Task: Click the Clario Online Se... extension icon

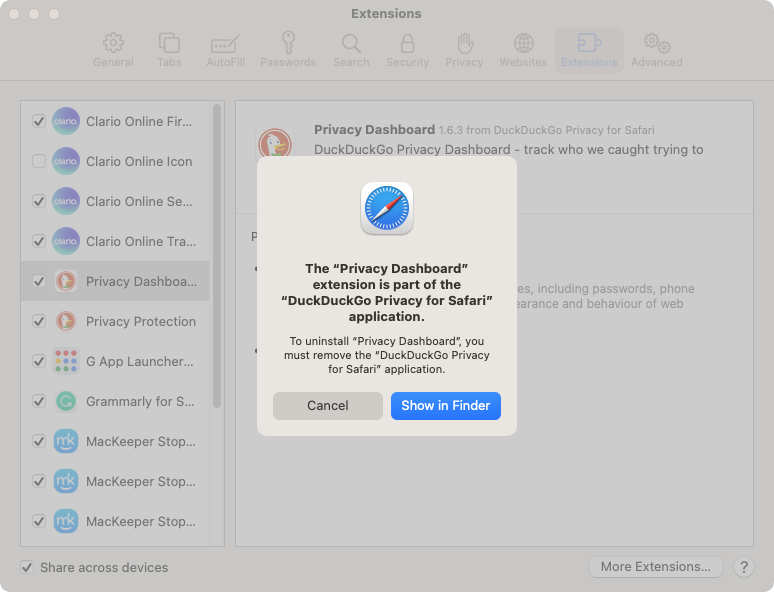Action: [x=66, y=201]
